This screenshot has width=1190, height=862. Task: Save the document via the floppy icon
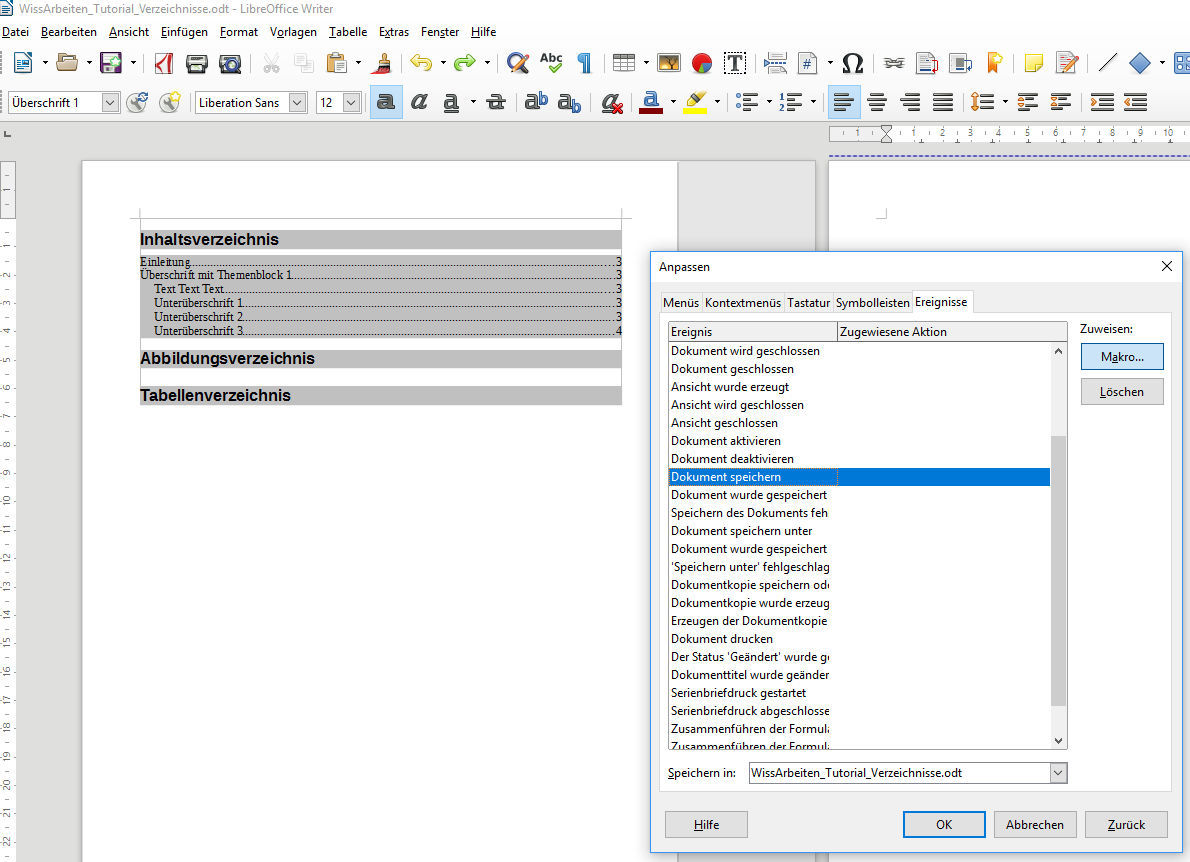tap(111, 63)
